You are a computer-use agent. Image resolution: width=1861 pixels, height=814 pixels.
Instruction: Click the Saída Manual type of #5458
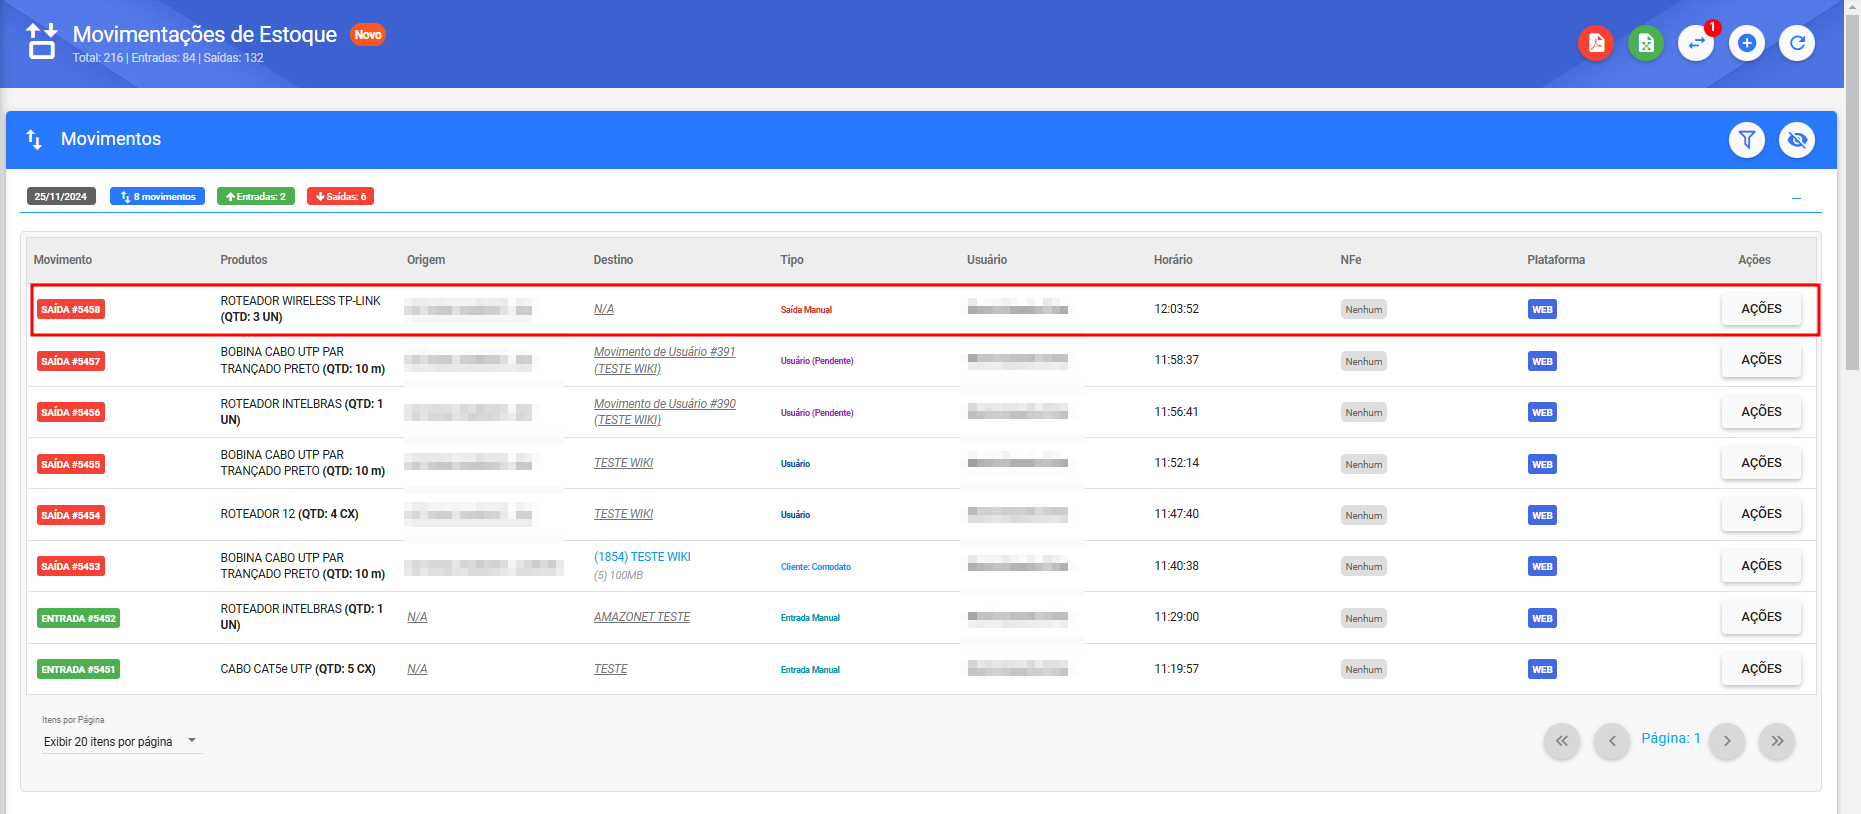[x=806, y=310]
